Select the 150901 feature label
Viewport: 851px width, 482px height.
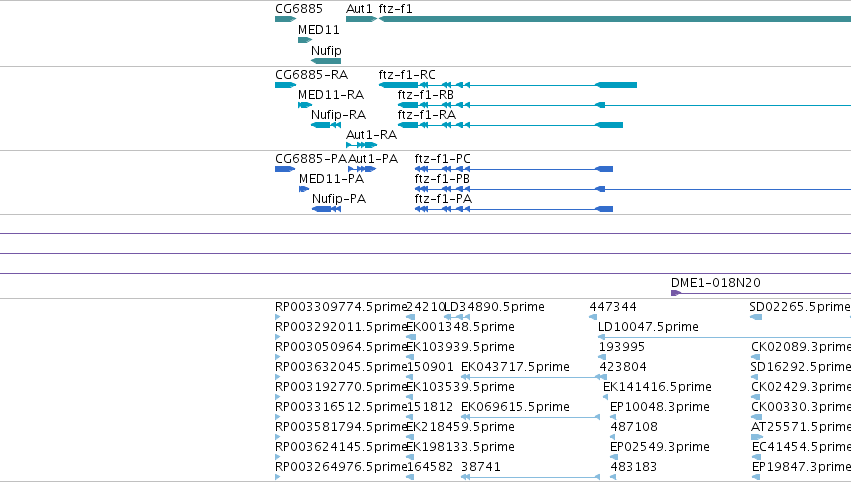[429, 367]
